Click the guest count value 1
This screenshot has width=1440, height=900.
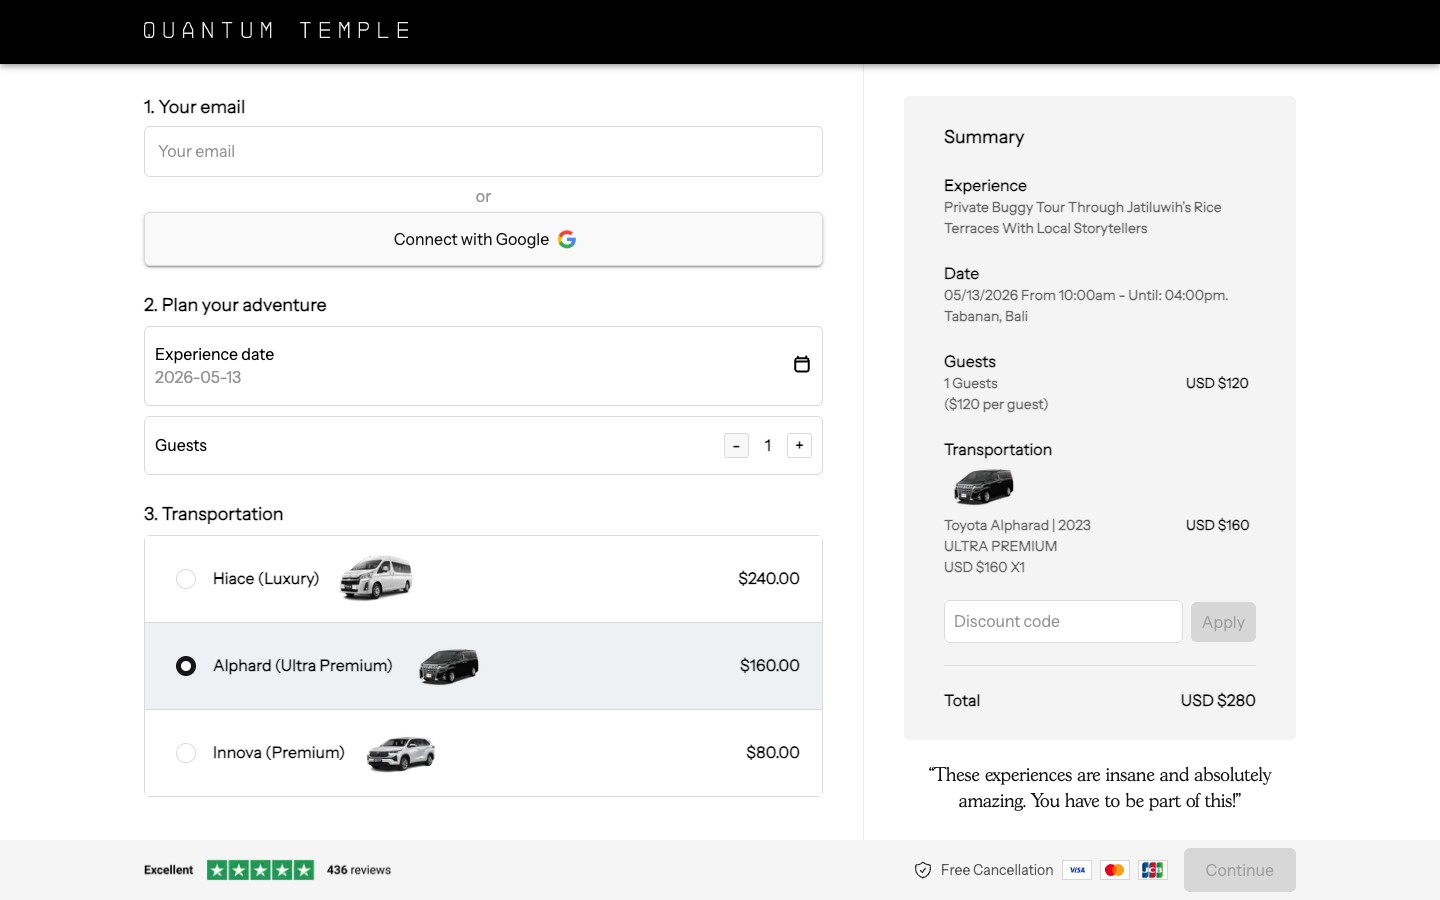click(x=768, y=446)
